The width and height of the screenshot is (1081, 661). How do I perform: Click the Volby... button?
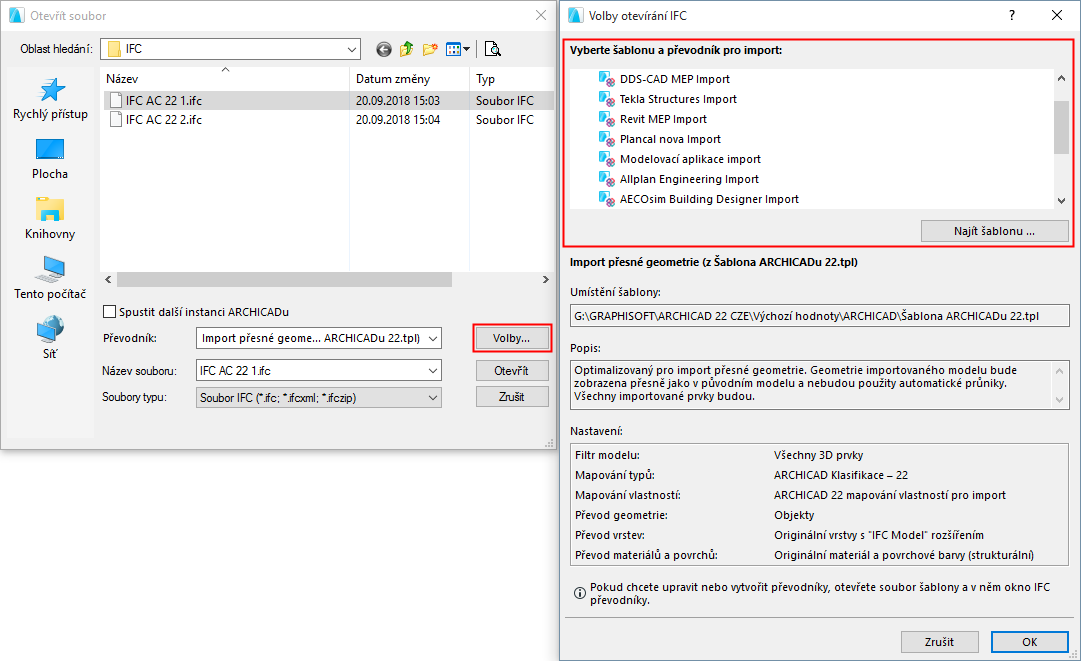[512, 338]
